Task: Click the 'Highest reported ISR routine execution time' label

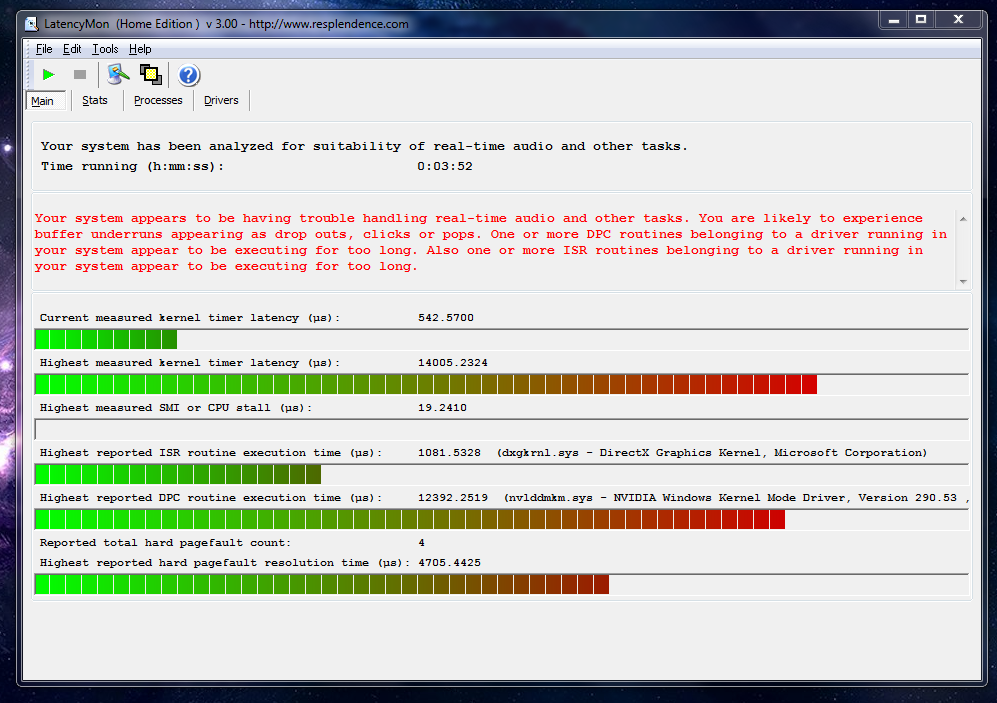Action: coord(211,453)
